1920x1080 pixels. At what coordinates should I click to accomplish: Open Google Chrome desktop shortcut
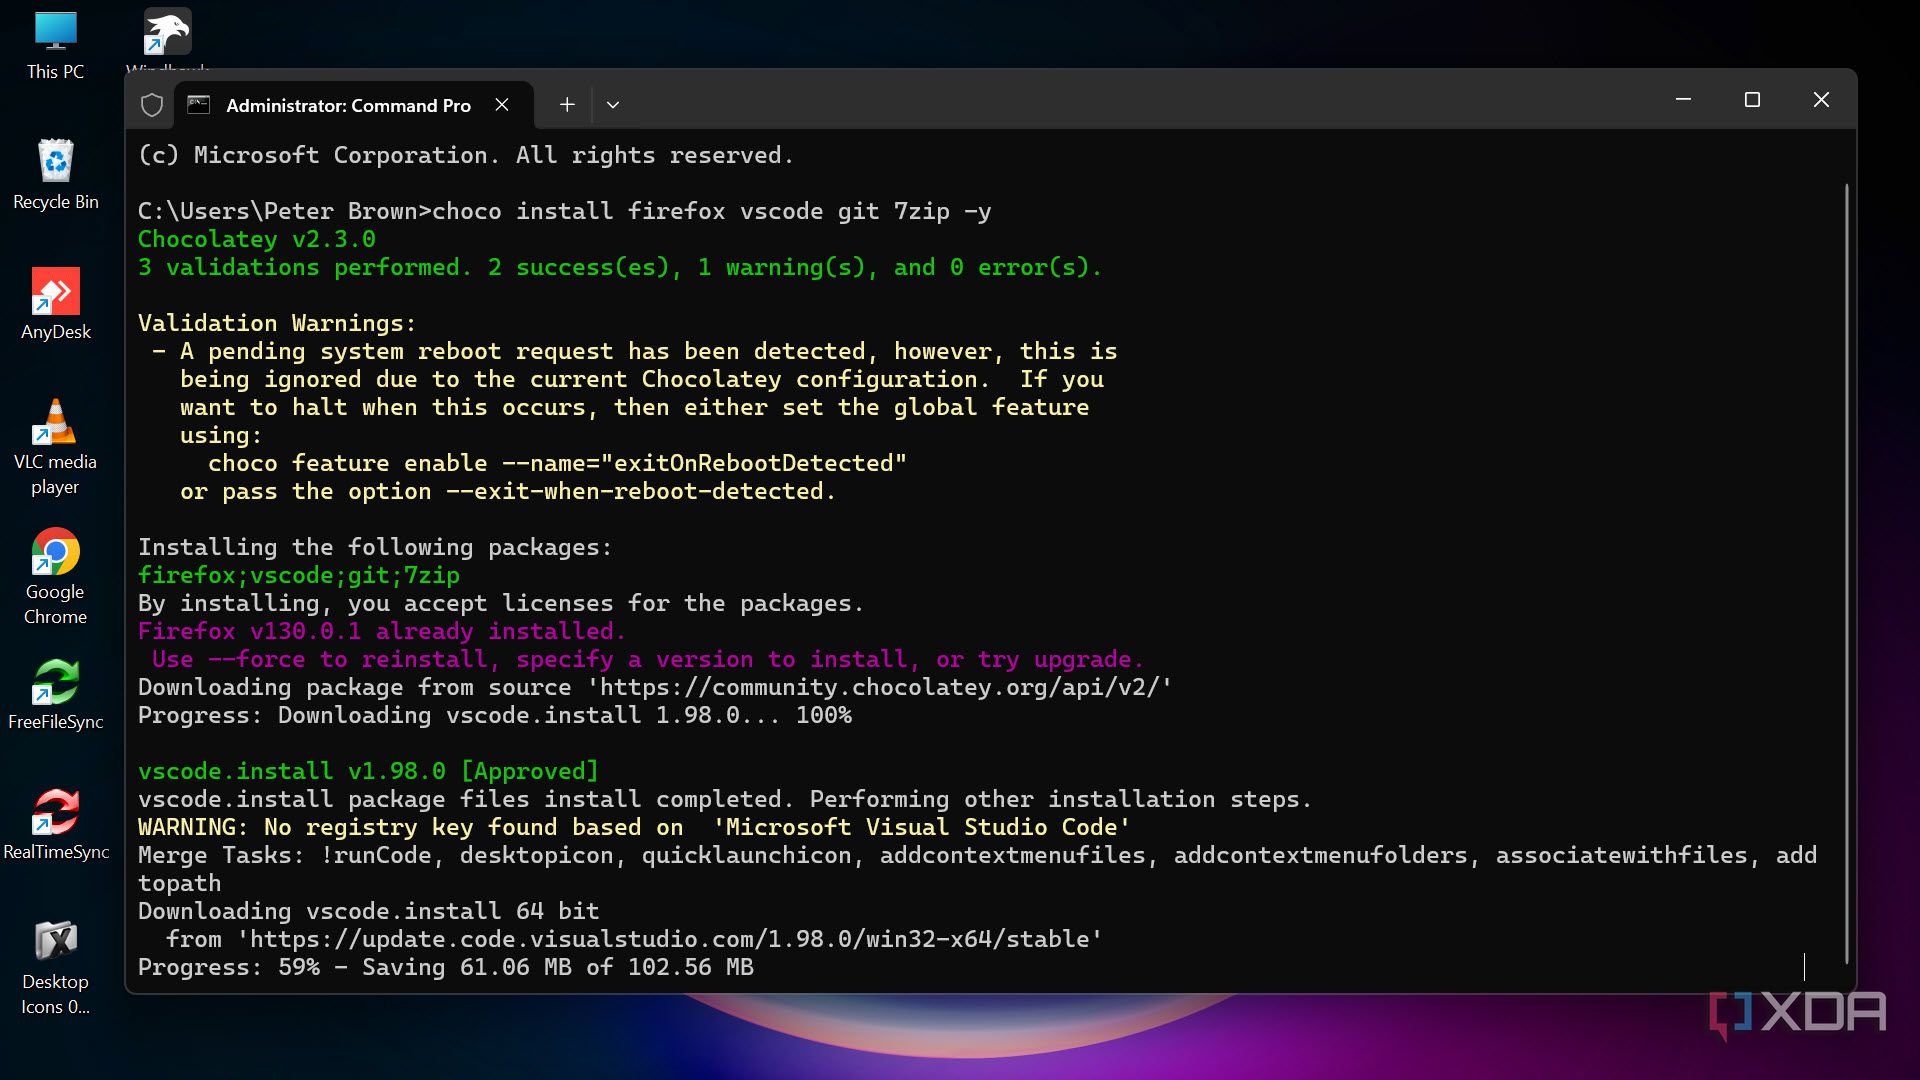[x=55, y=577]
